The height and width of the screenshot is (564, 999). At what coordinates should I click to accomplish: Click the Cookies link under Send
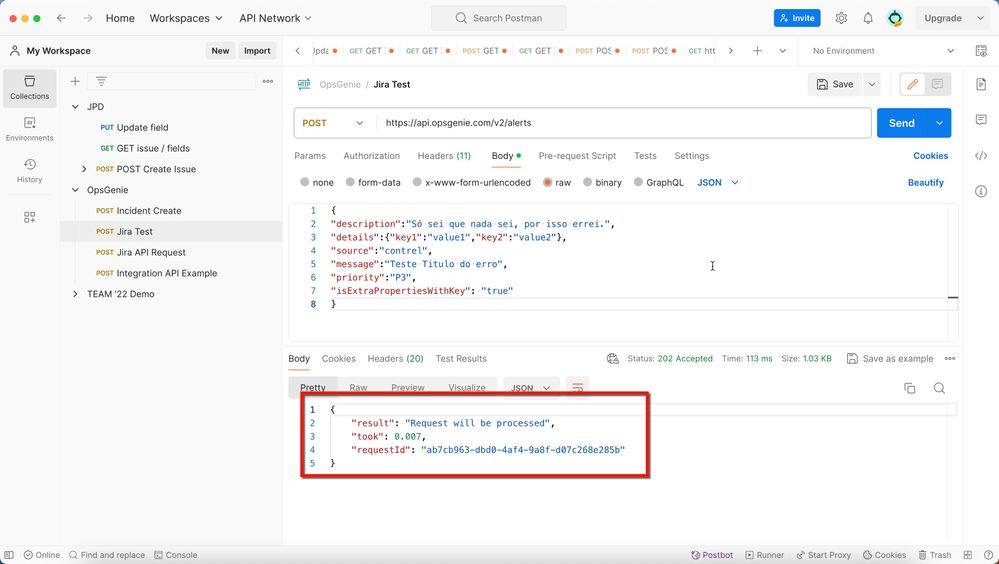pyautogui.click(x=930, y=155)
